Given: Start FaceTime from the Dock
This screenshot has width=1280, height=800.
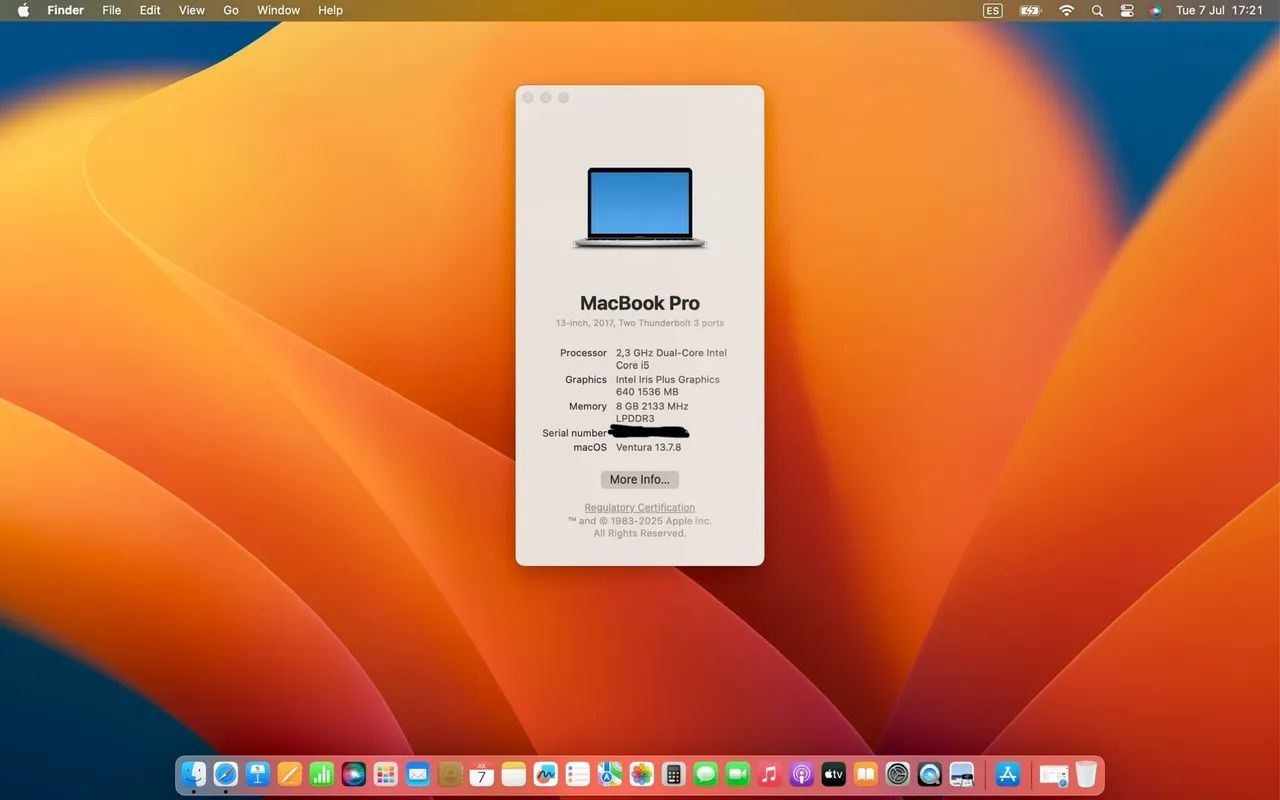Looking at the screenshot, I should point(738,774).
